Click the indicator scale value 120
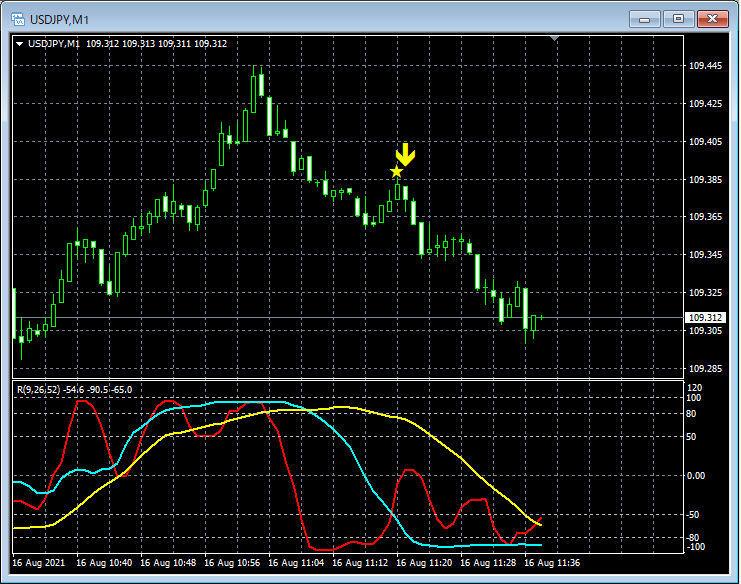 694,388
